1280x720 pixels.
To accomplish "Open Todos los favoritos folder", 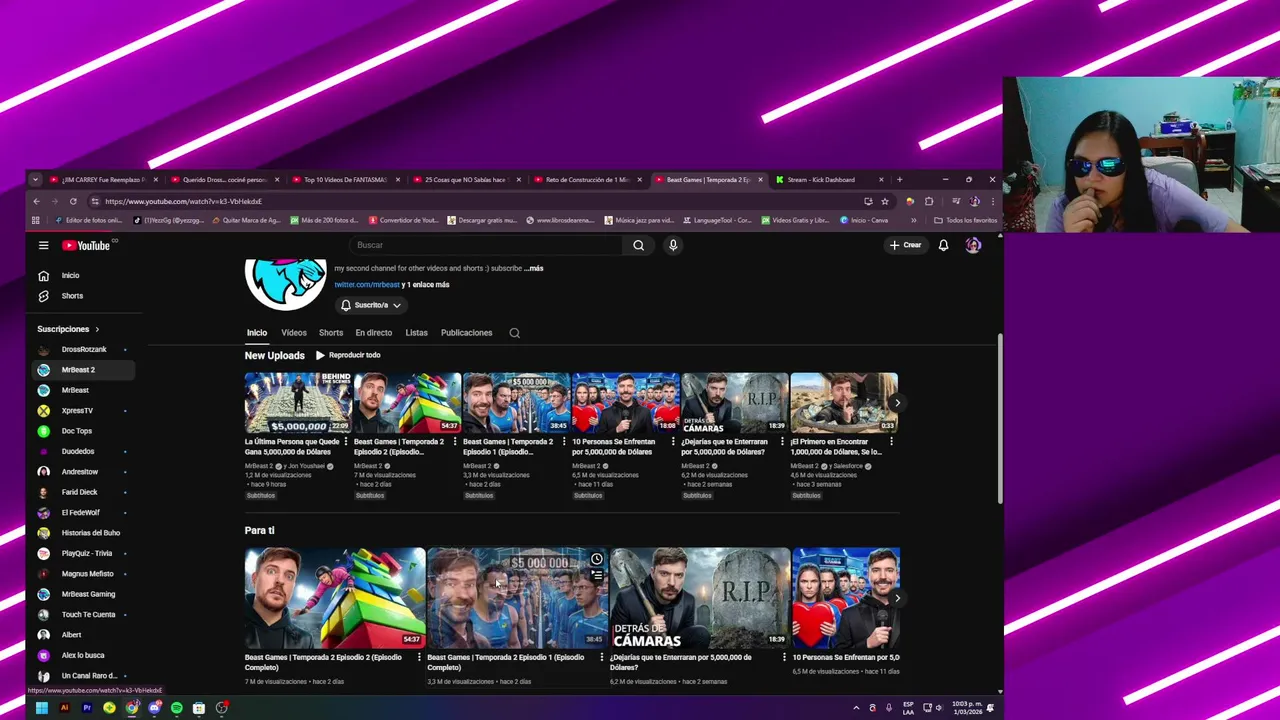I will pos(966,220).
